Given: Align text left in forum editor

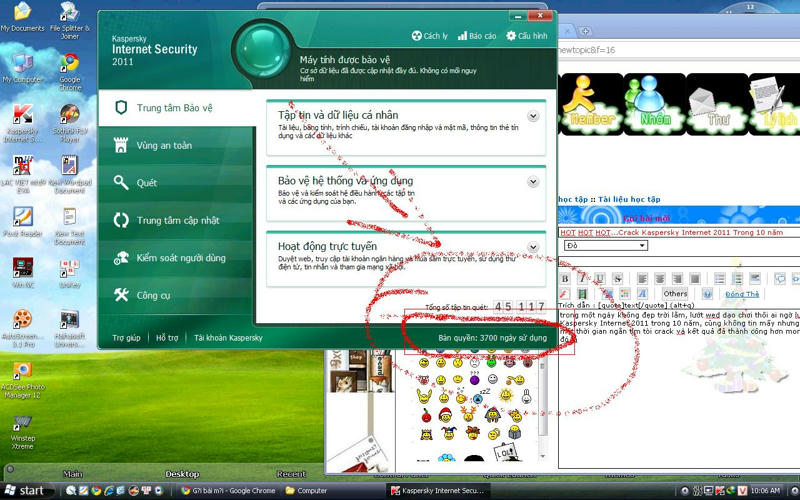Looking at the screenshot, I should coord(642,279).
